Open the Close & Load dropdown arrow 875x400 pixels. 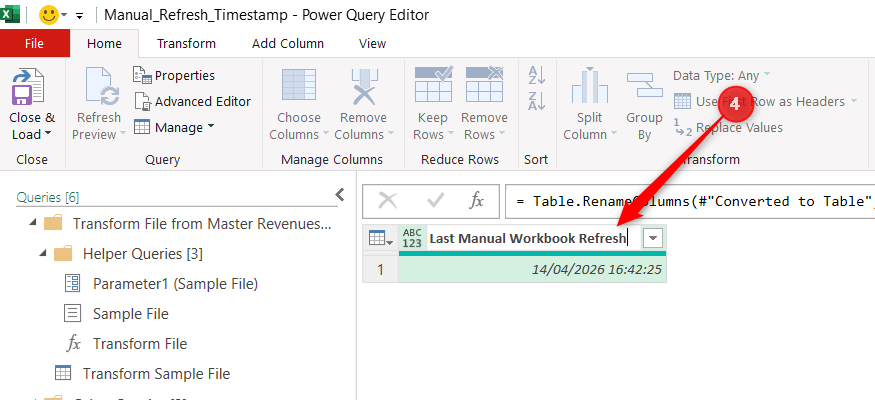(x=47, y=134)
